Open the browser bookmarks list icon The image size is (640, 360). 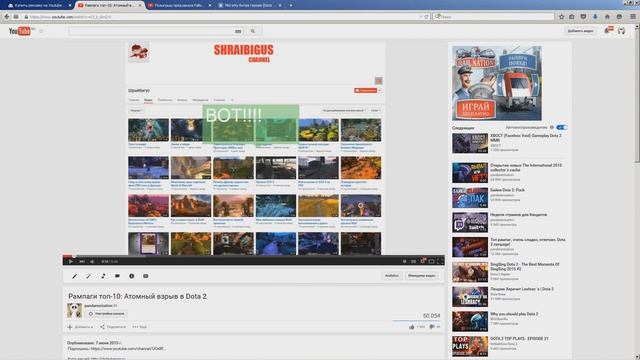[572, 17]
